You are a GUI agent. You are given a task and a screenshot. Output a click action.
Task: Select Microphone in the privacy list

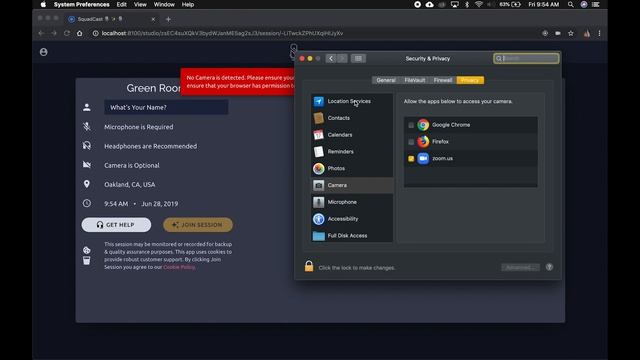coord(352,202)
